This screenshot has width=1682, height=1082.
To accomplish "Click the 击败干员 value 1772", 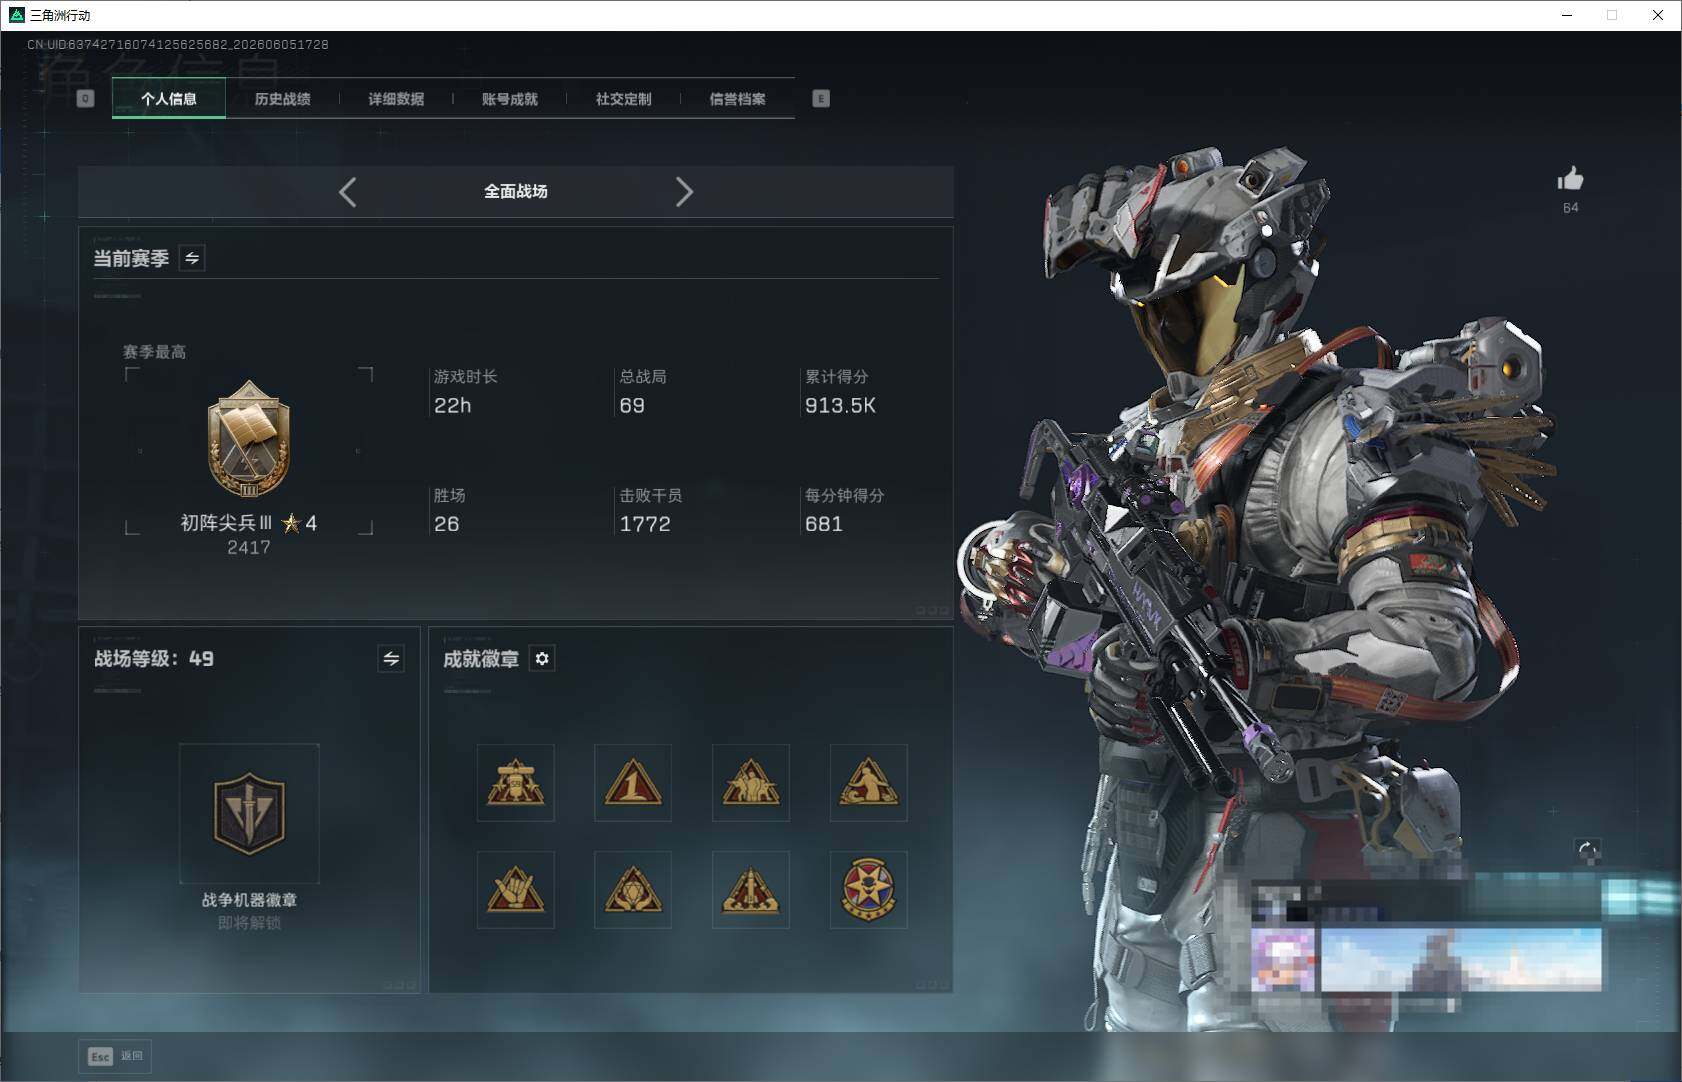I will click(x=645, y=524).
